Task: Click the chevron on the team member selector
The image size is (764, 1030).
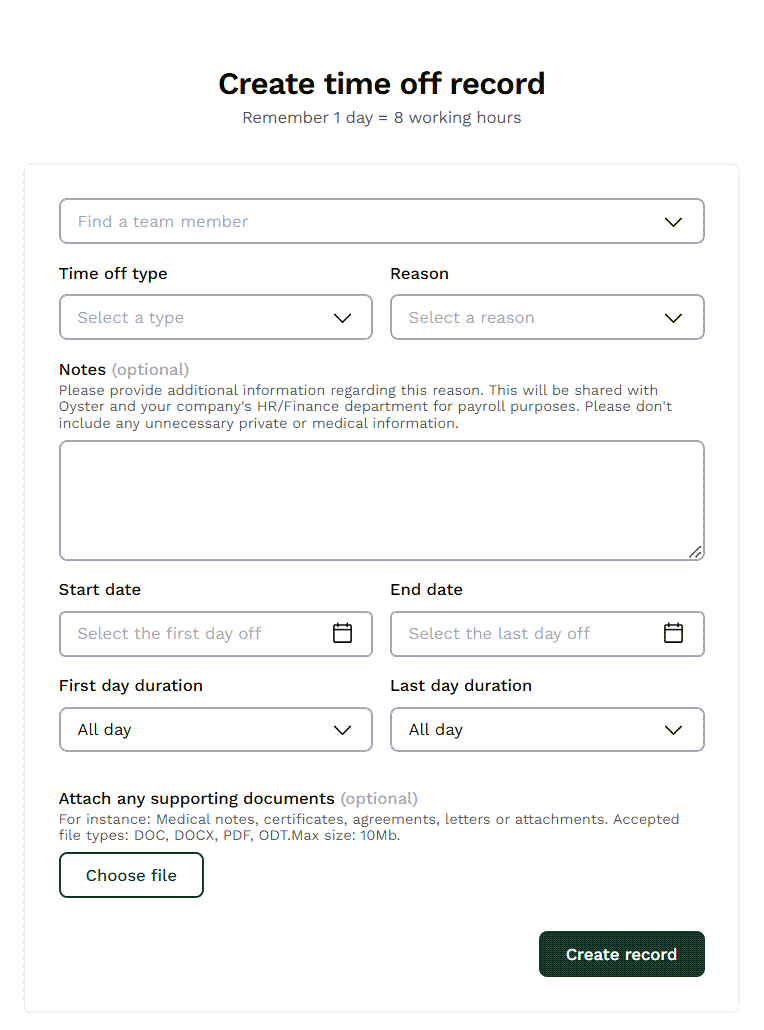Action: coord(673,221)
